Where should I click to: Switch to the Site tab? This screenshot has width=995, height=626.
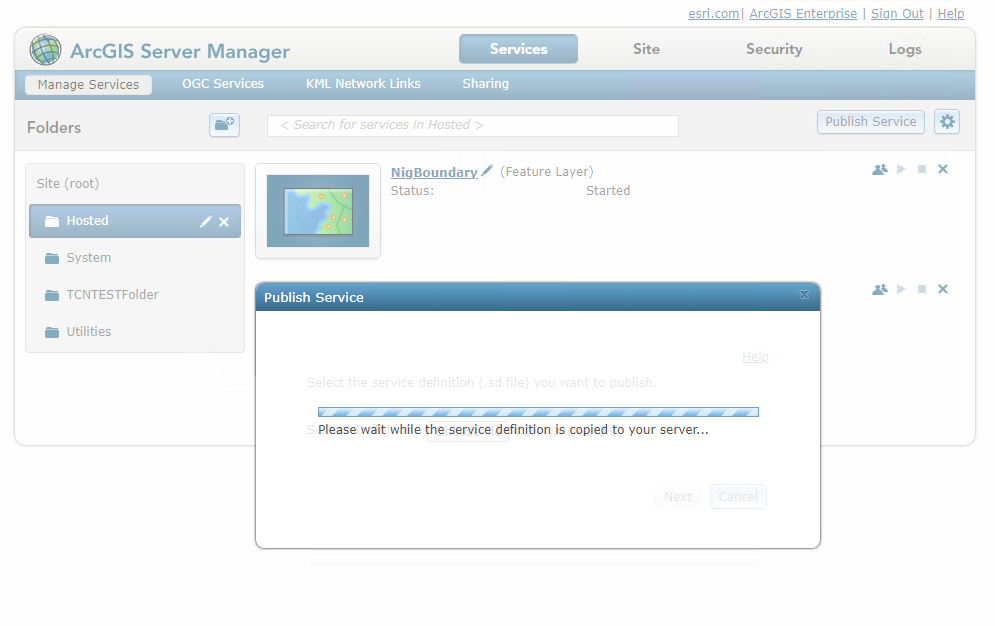point(646,49)
